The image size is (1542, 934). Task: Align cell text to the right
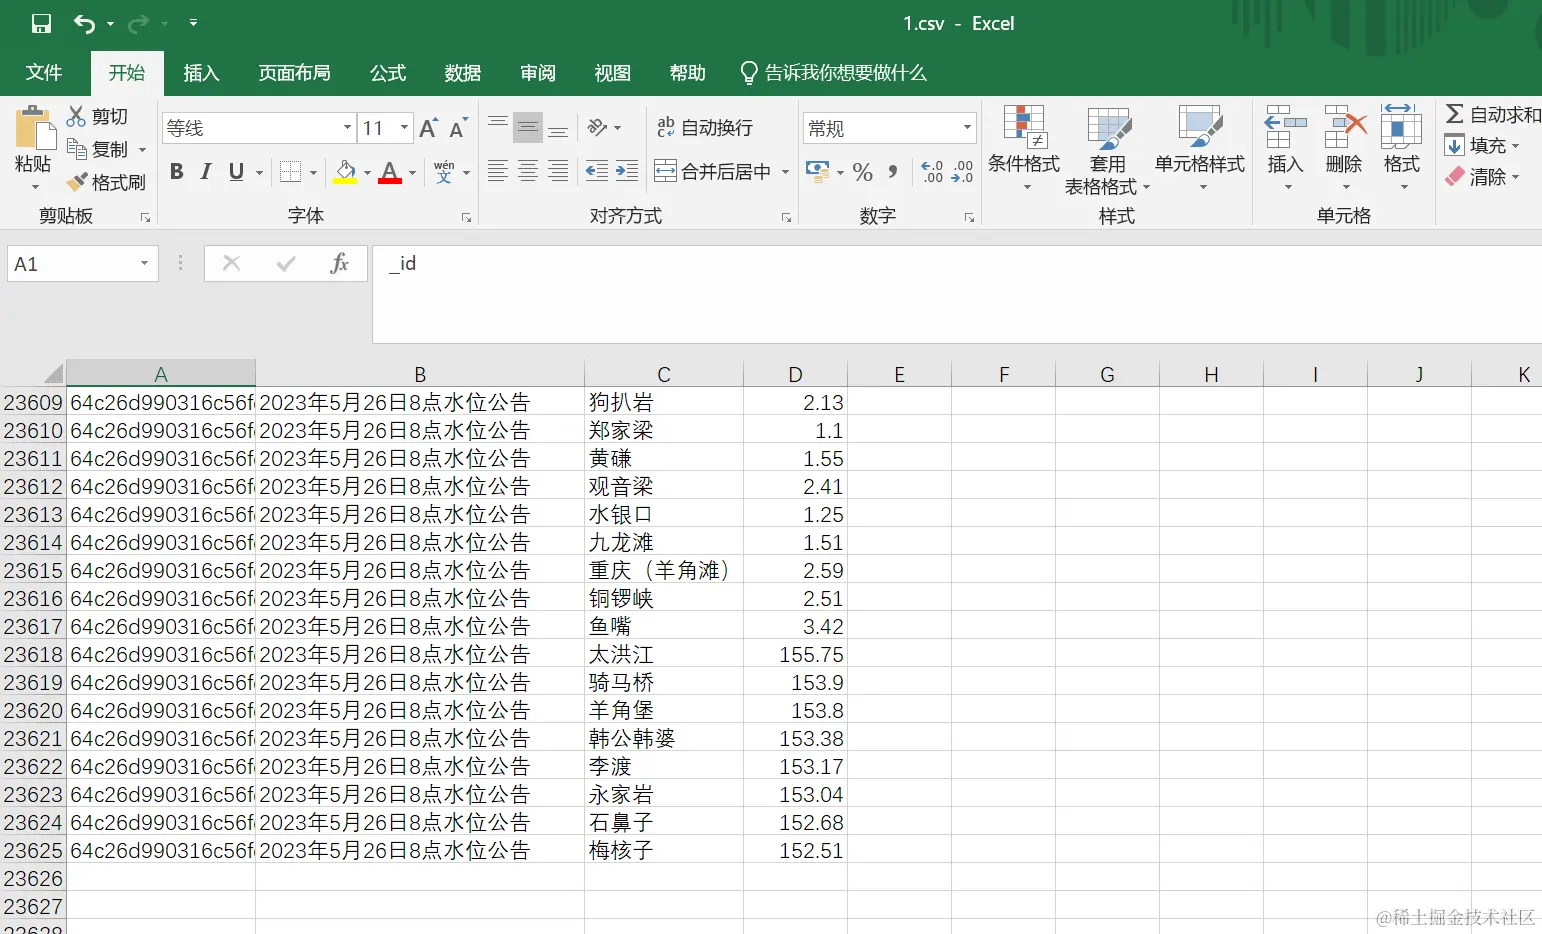pos(558,172)
